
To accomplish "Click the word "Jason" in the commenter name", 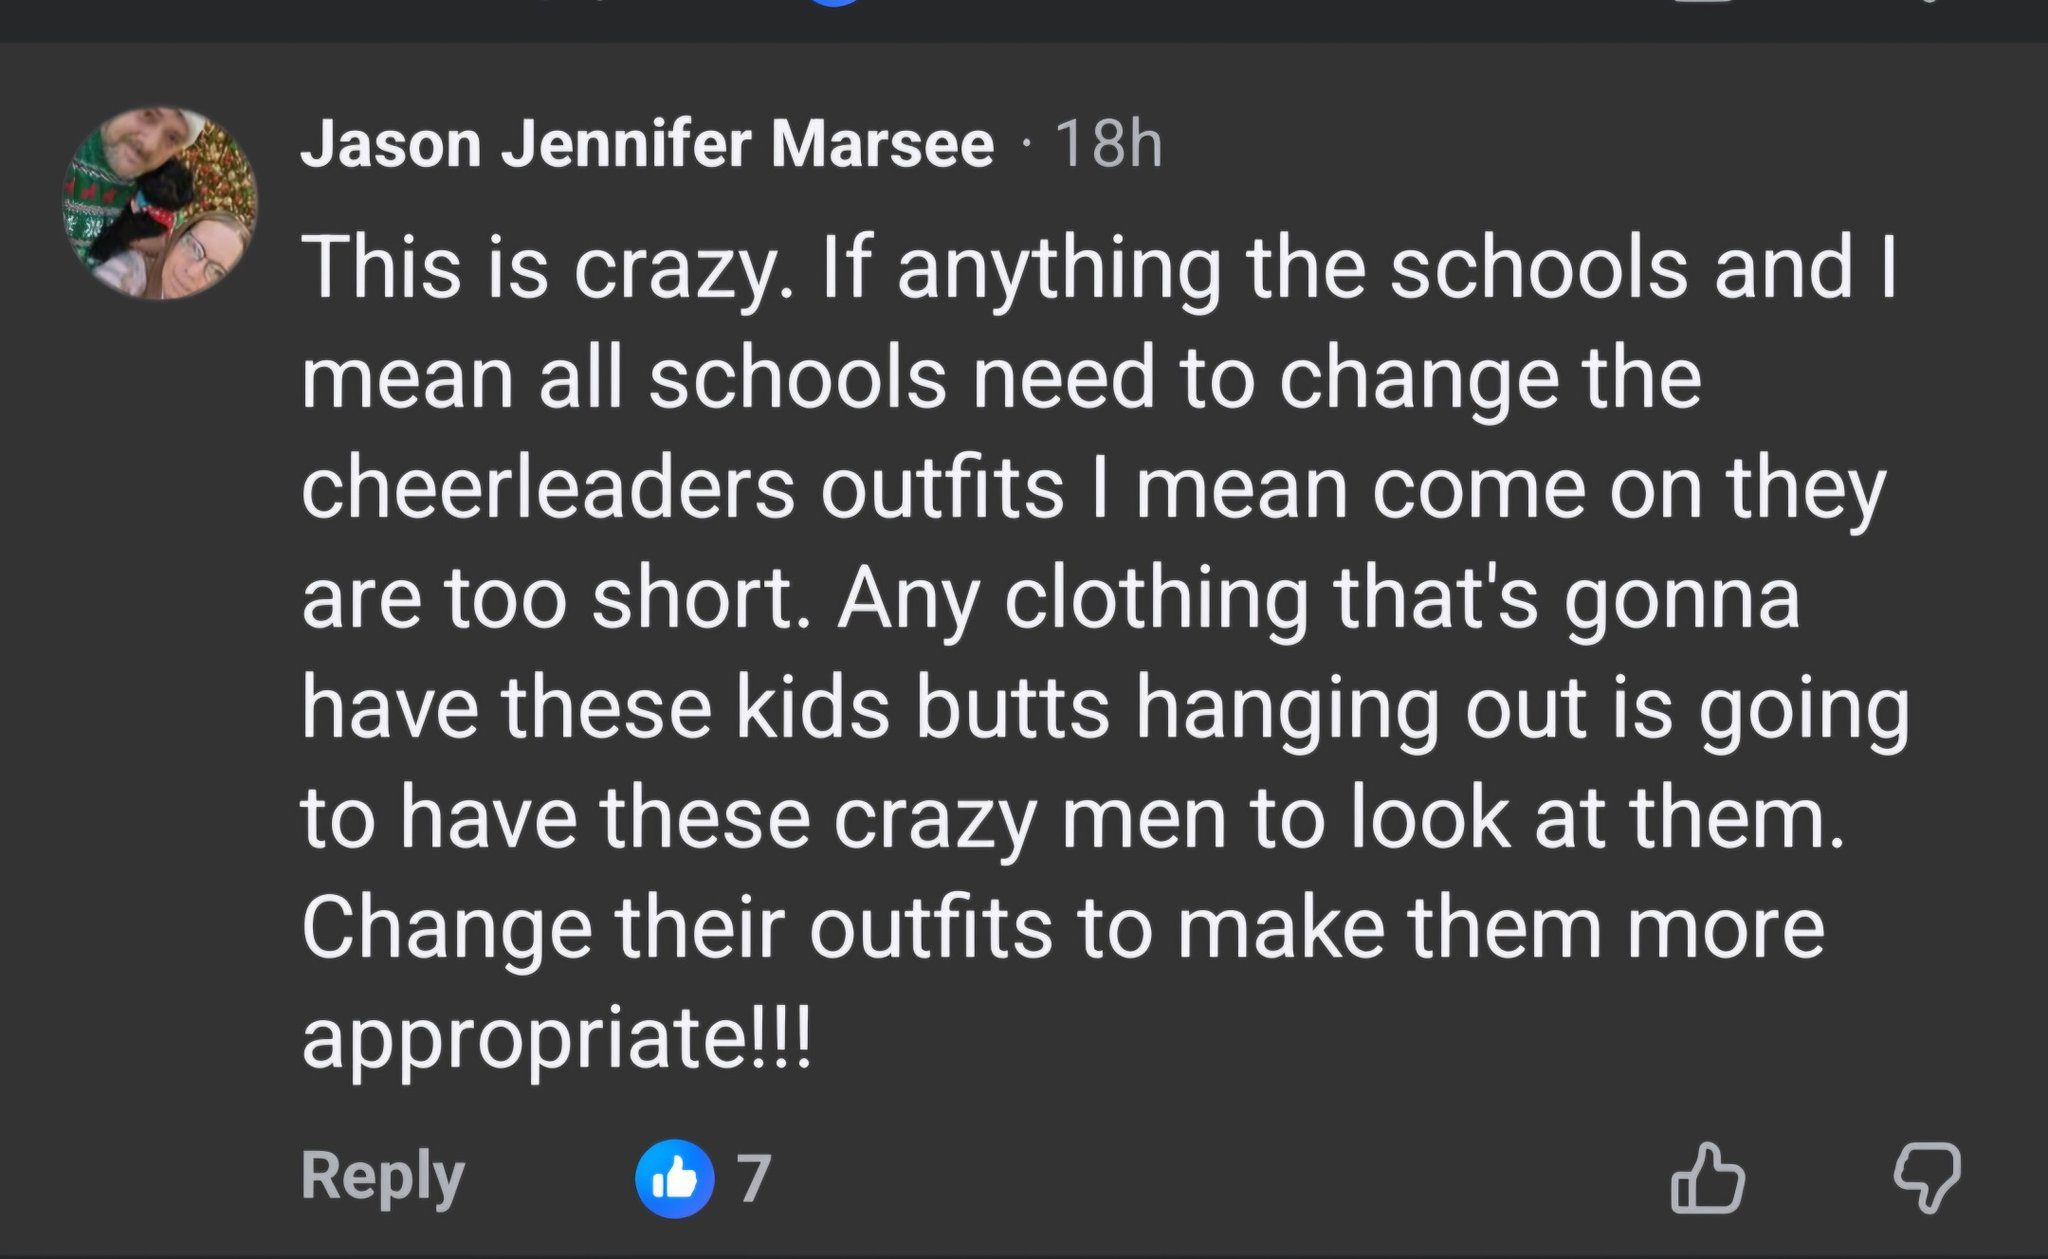I will (390, 144).
